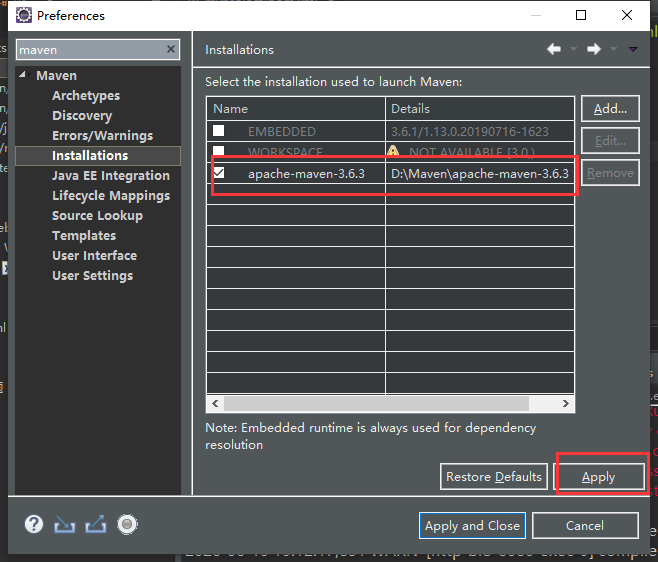Open Source Lookup settings
The width and height of the screenshot is (658, 562).
[97, 216]
